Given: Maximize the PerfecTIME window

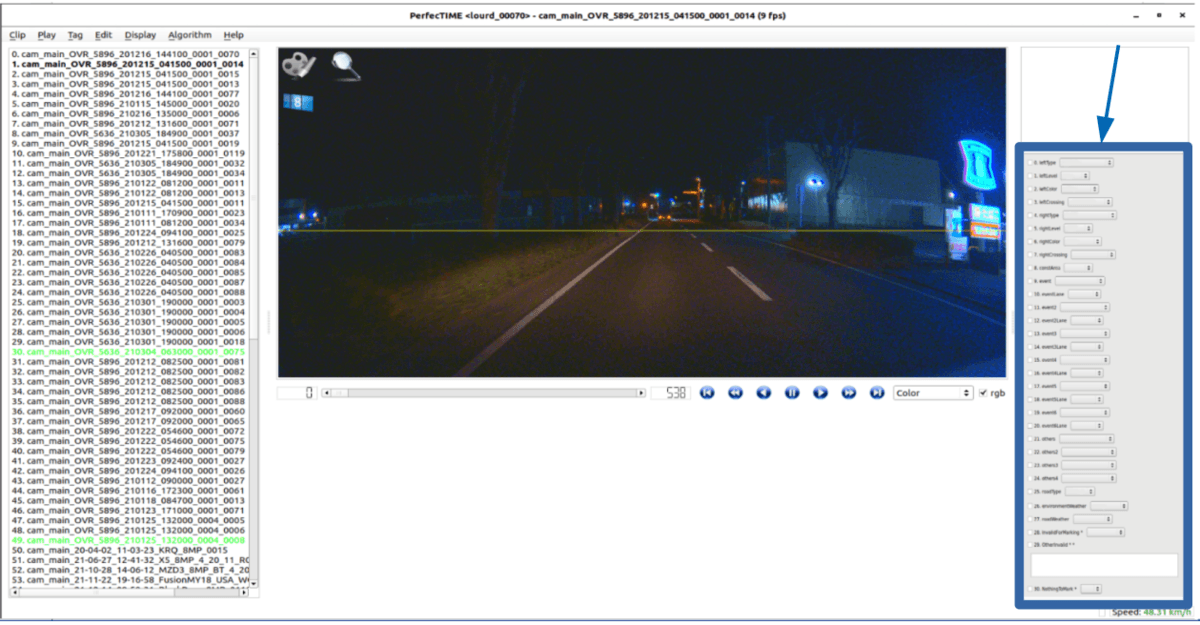Looking at the screenshot, I should [1159, 15].
